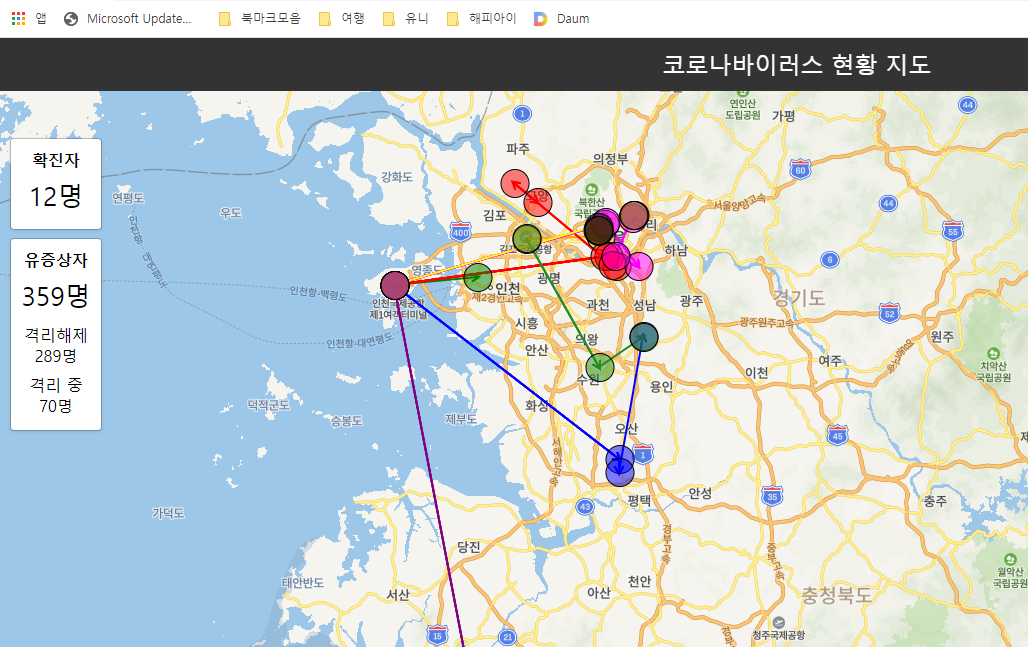Screen dimensions: 1028x647
Task: Expand the 북마크모음 bookmark folder
Action: point(259,18)
